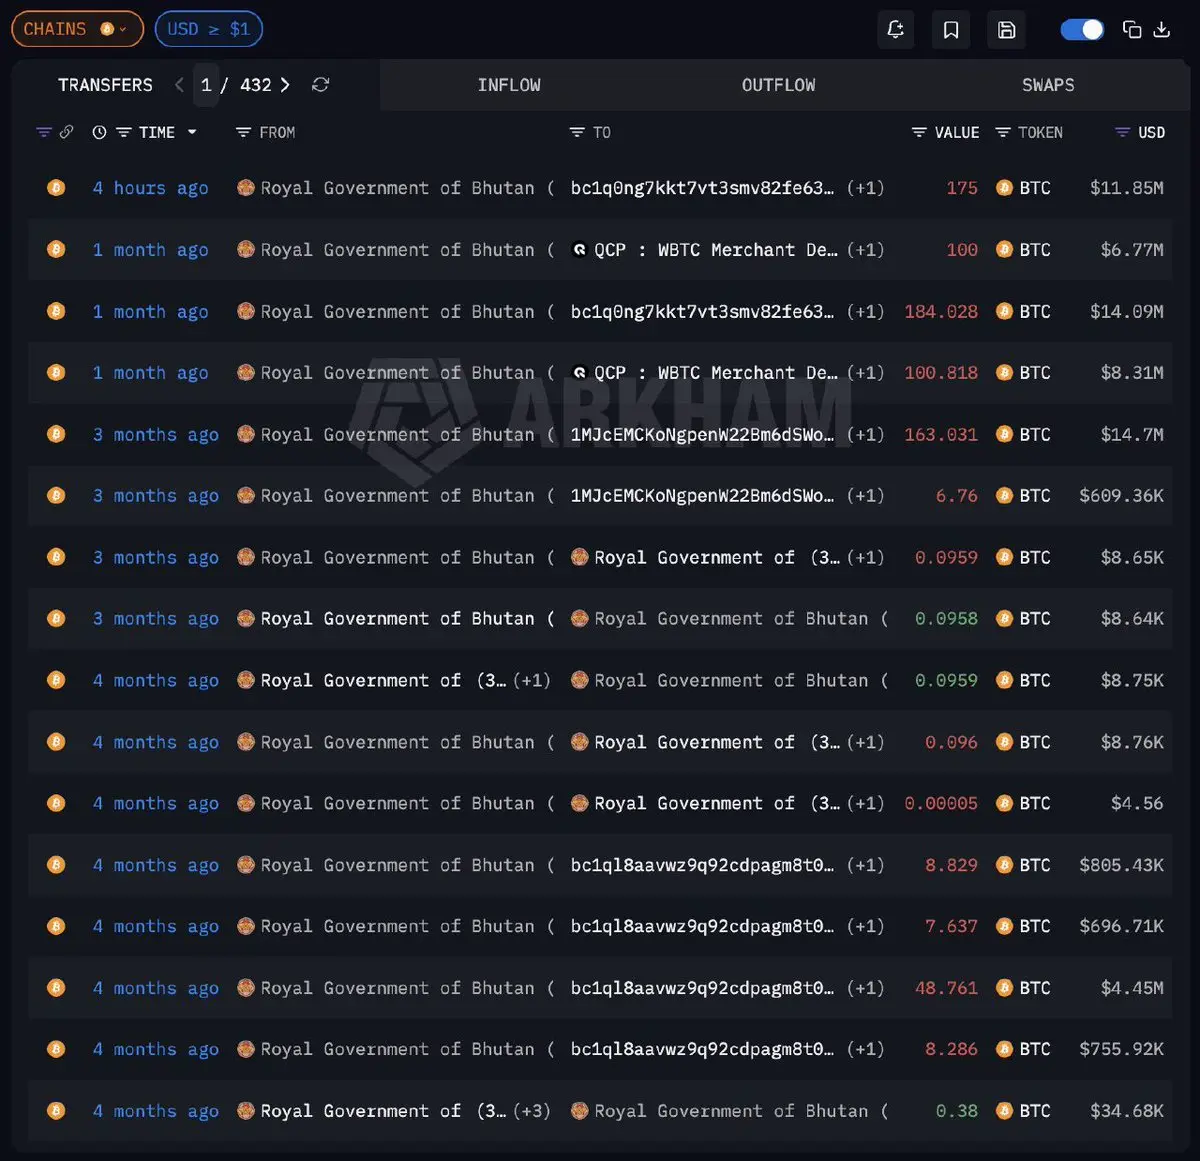This screenshot has height=1161, width=1200.
Task: Open the CHAINS filter dropdown
Action: (x=77, y=29)
